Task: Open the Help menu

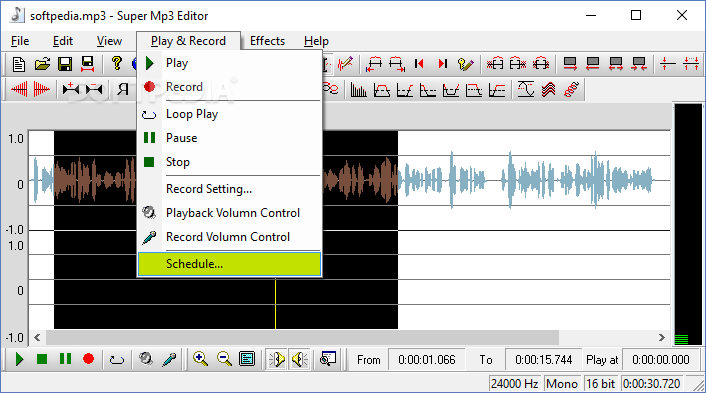Action: pyautogui.click(x=316, y=41)
